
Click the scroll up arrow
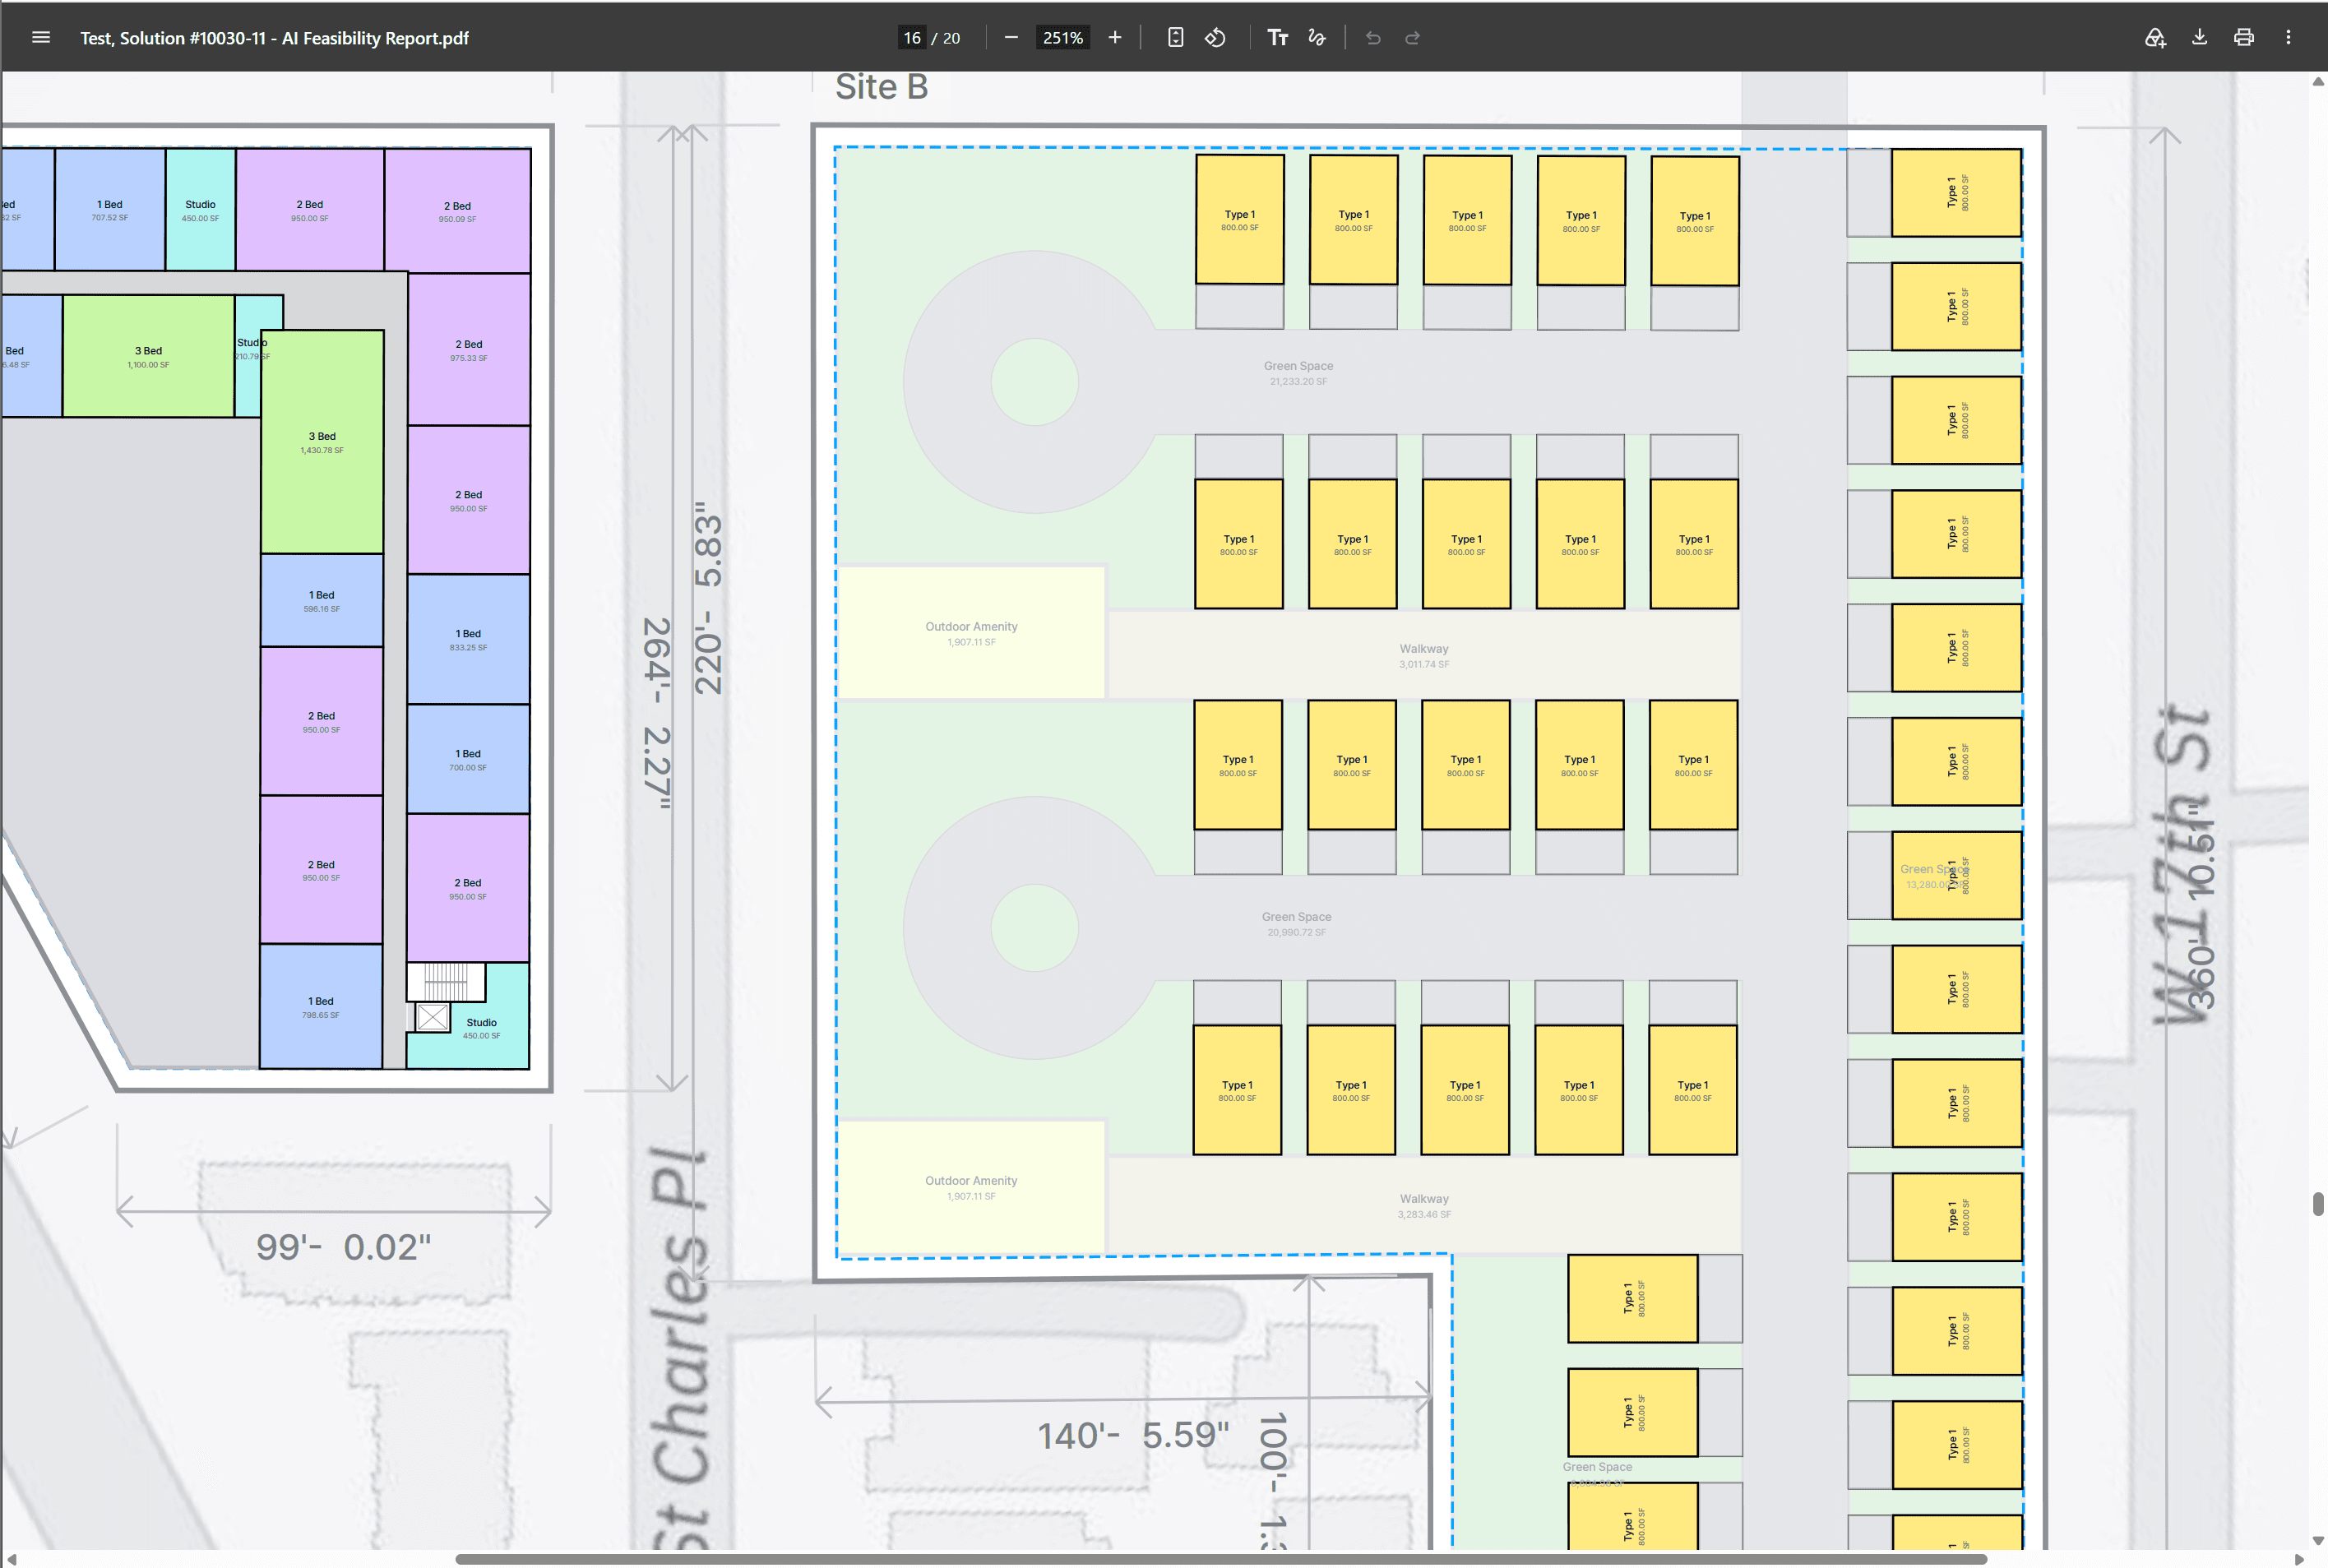[2318, 82]
